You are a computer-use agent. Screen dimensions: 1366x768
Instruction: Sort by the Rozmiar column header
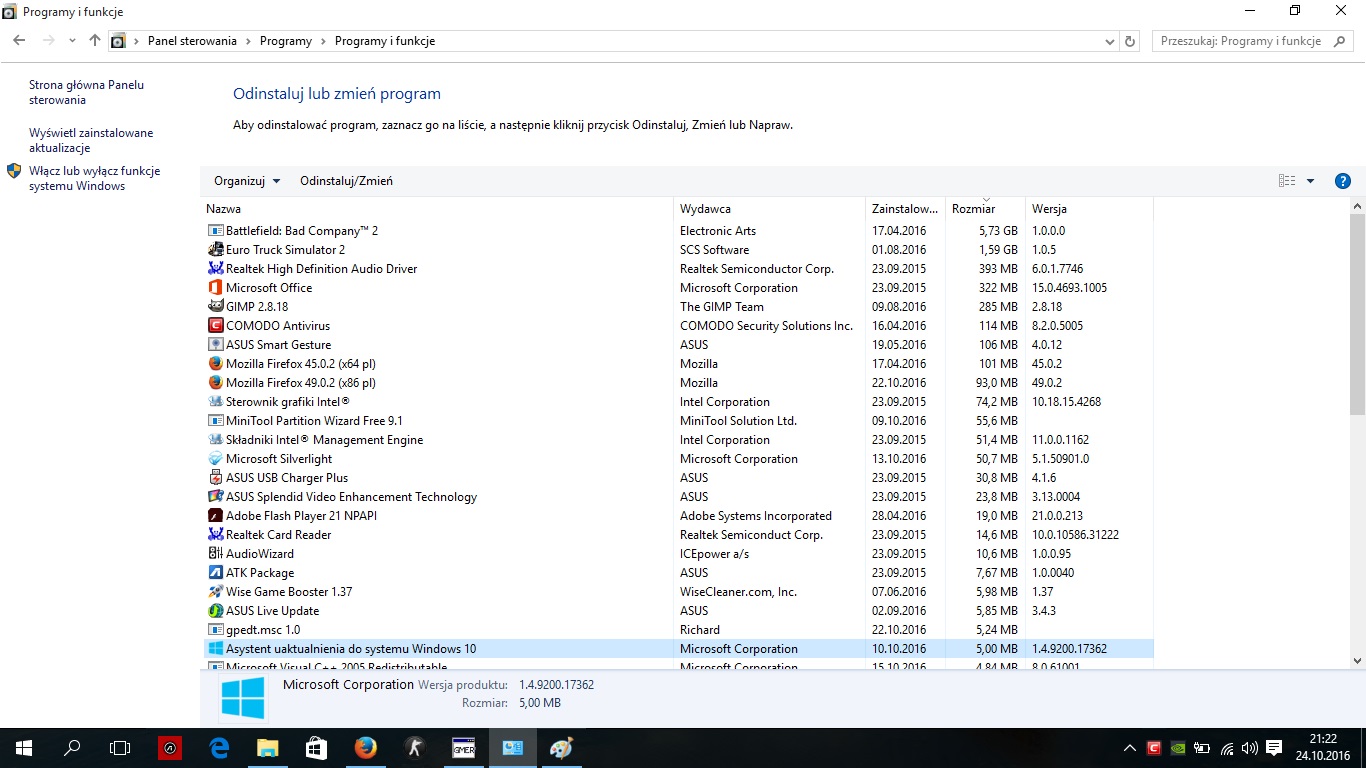click(x=985, y=209)
